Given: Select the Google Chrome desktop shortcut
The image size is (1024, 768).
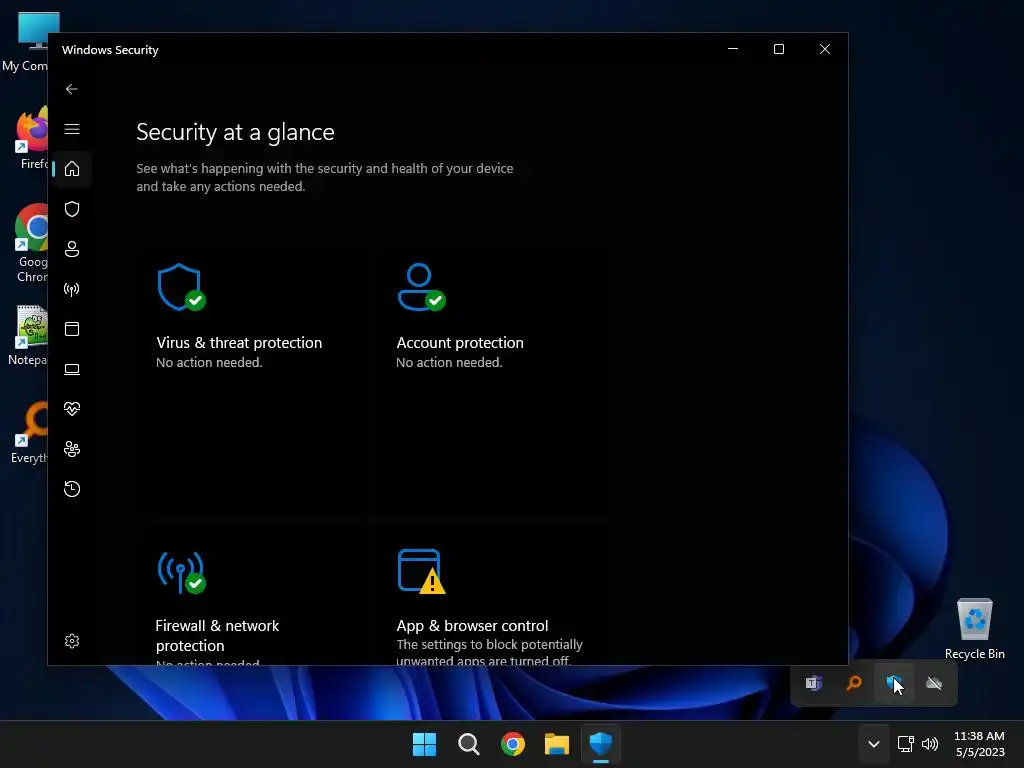Looking at the screenshot, I should pos(30,243).
